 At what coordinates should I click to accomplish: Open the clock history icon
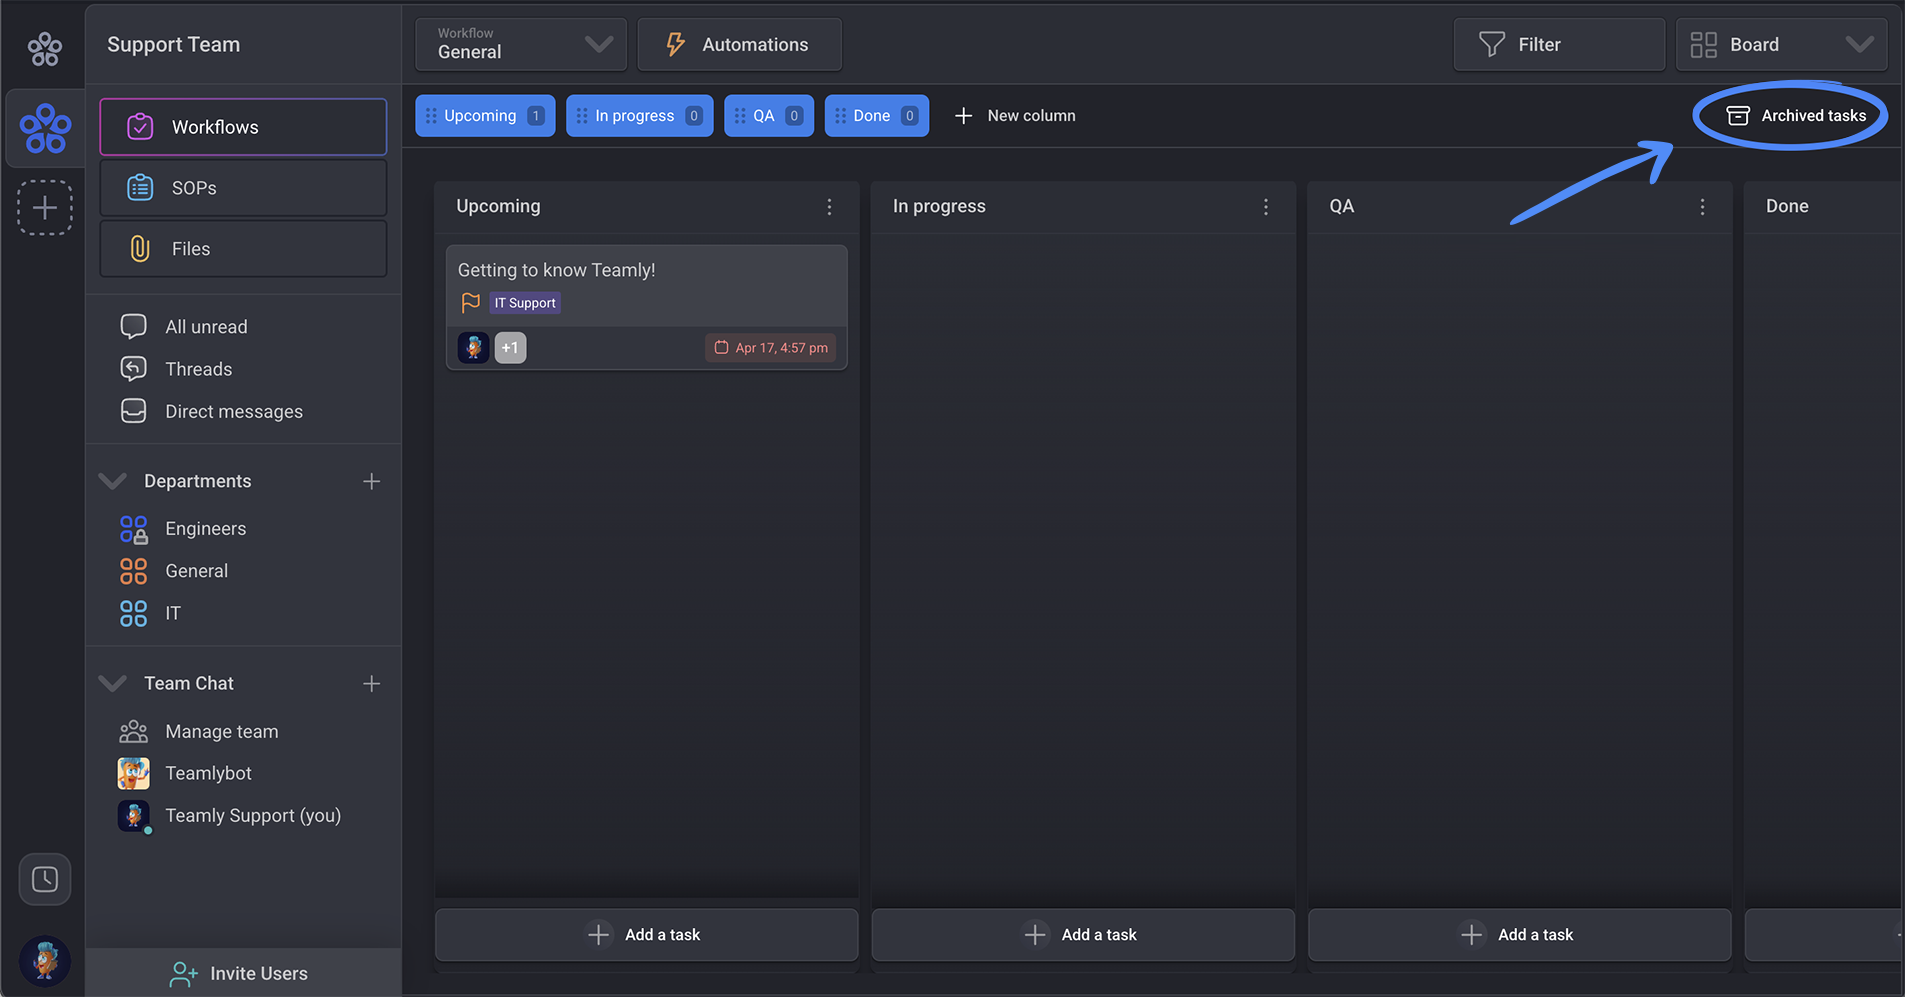point(45,879)
